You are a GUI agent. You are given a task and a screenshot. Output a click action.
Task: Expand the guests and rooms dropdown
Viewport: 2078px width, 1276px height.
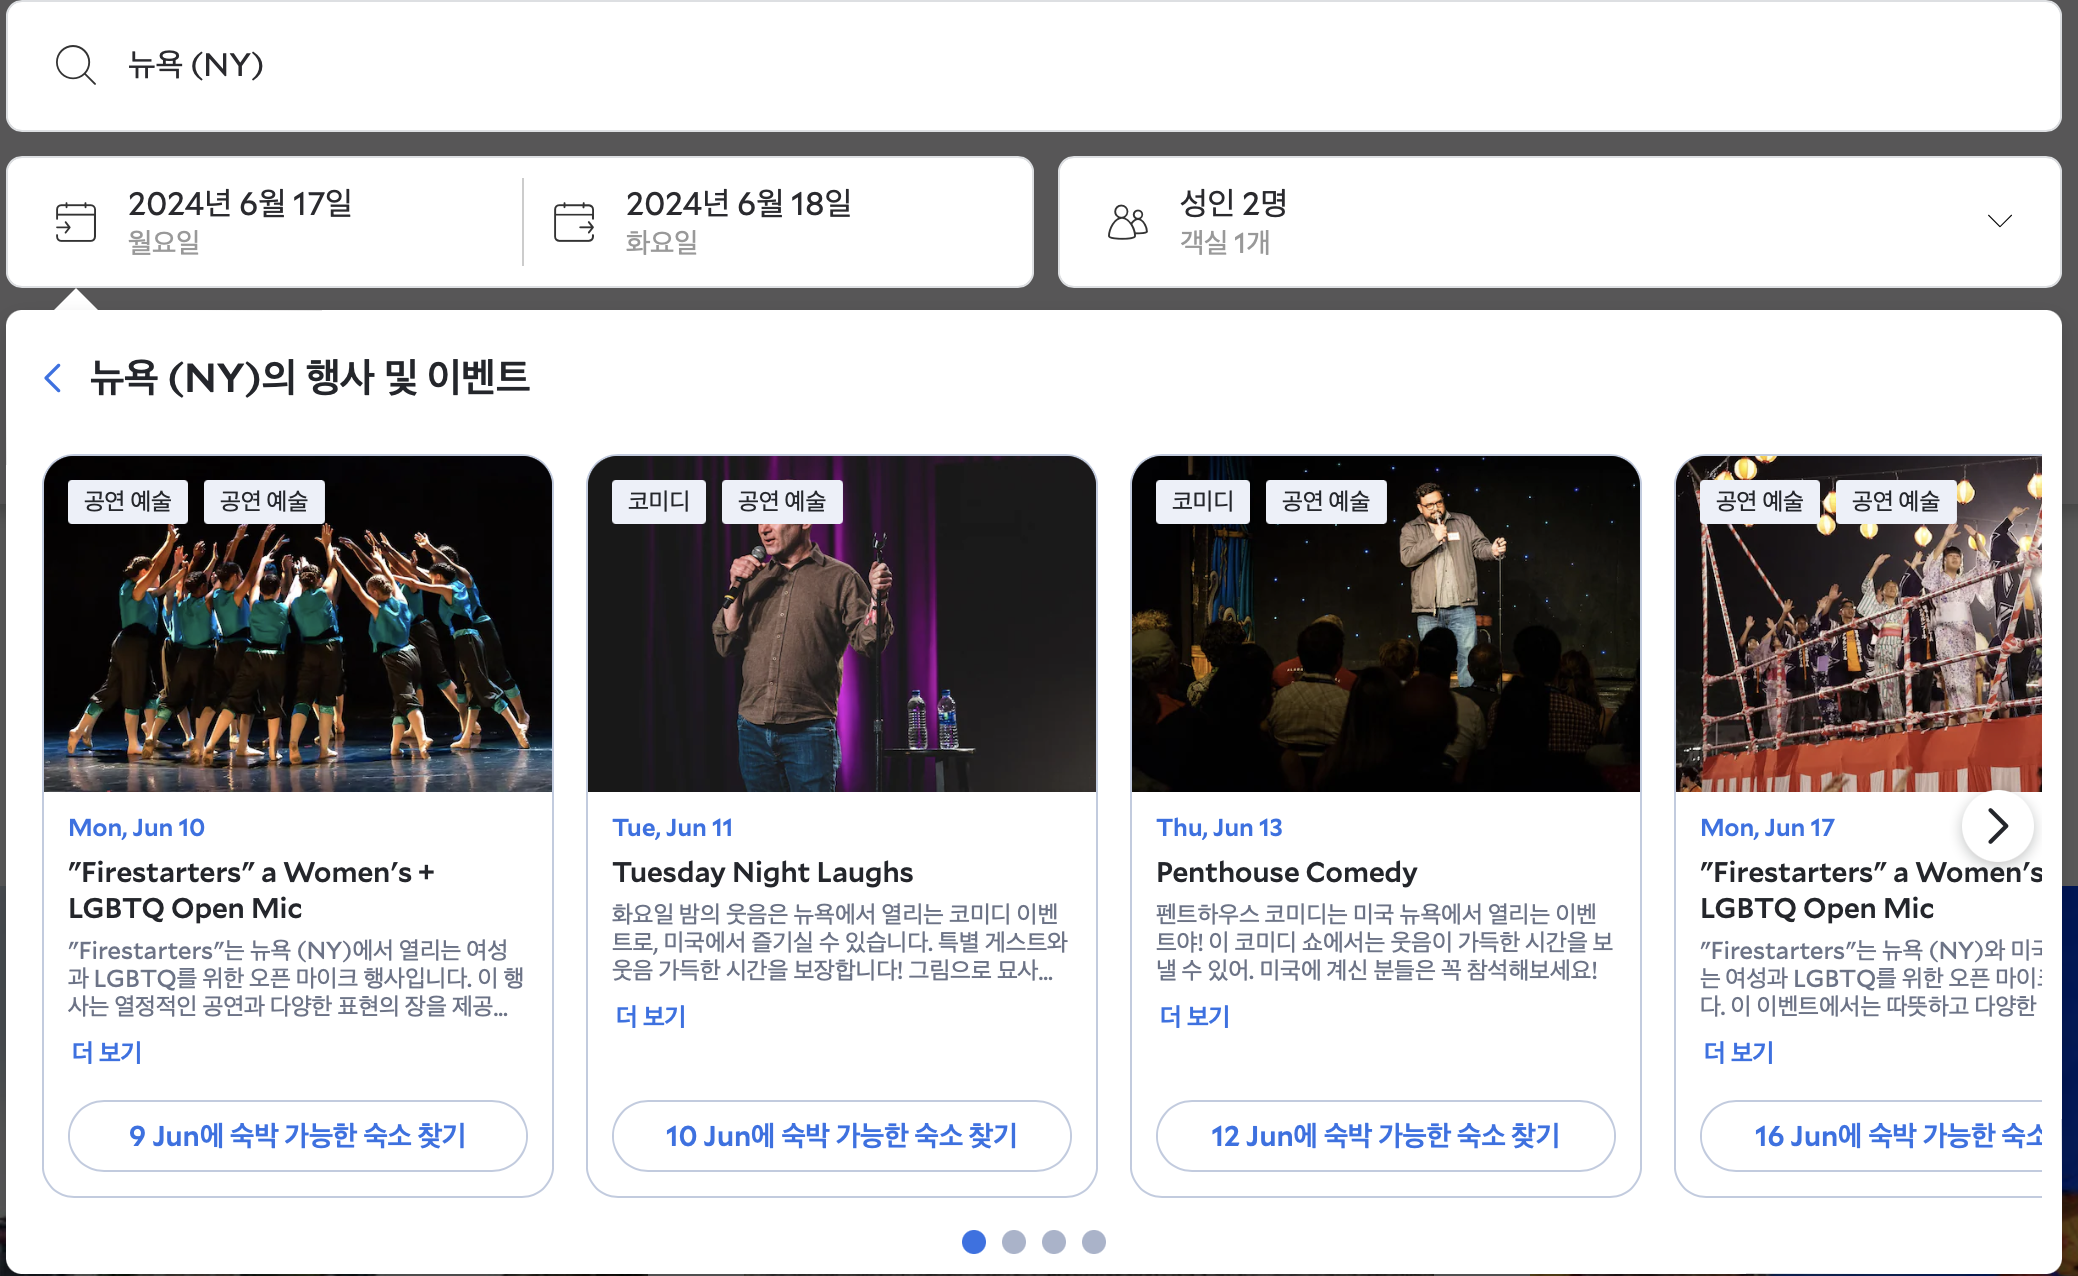[1999, 221]
